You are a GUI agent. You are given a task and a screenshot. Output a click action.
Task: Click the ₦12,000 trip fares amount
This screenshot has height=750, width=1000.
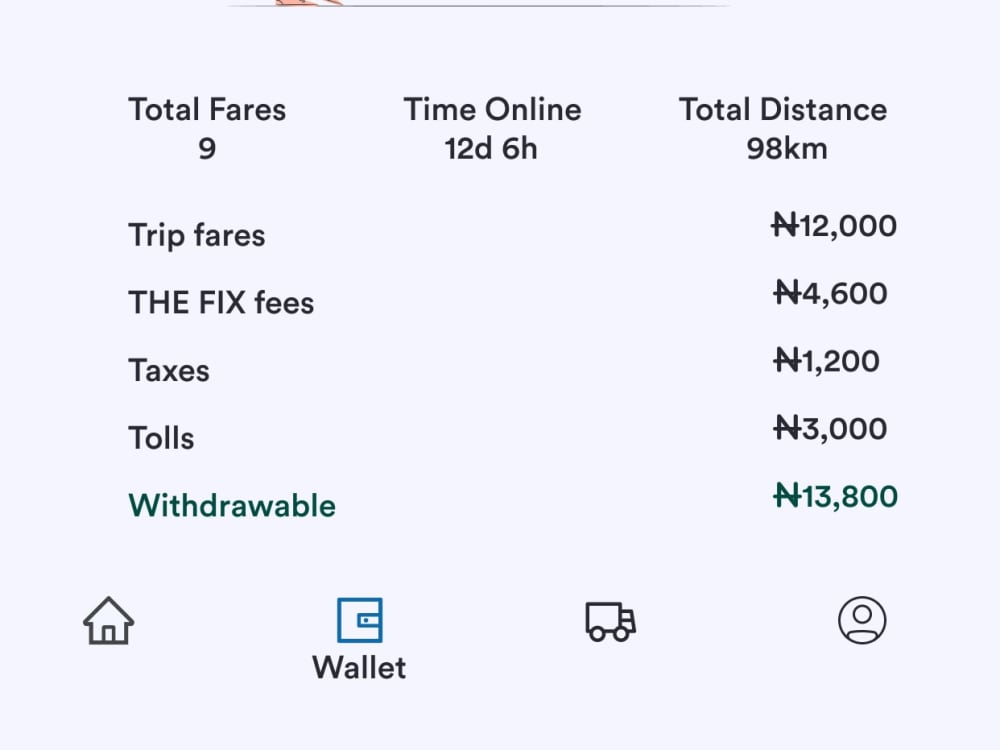click(x=834, y=226)
